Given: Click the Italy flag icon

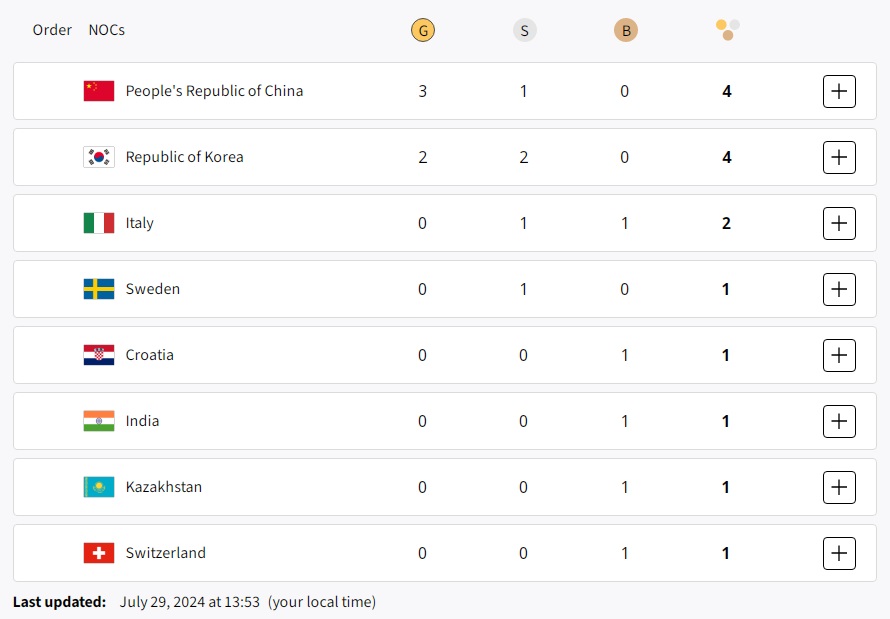Looking at the screenshot, I should pos(99,223).
